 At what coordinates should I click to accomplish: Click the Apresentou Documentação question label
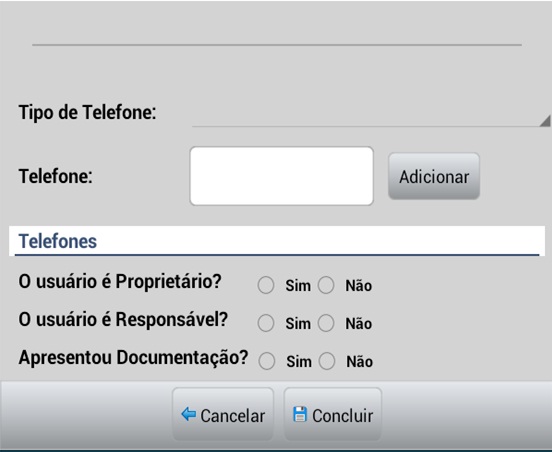(x=133, y=358)
